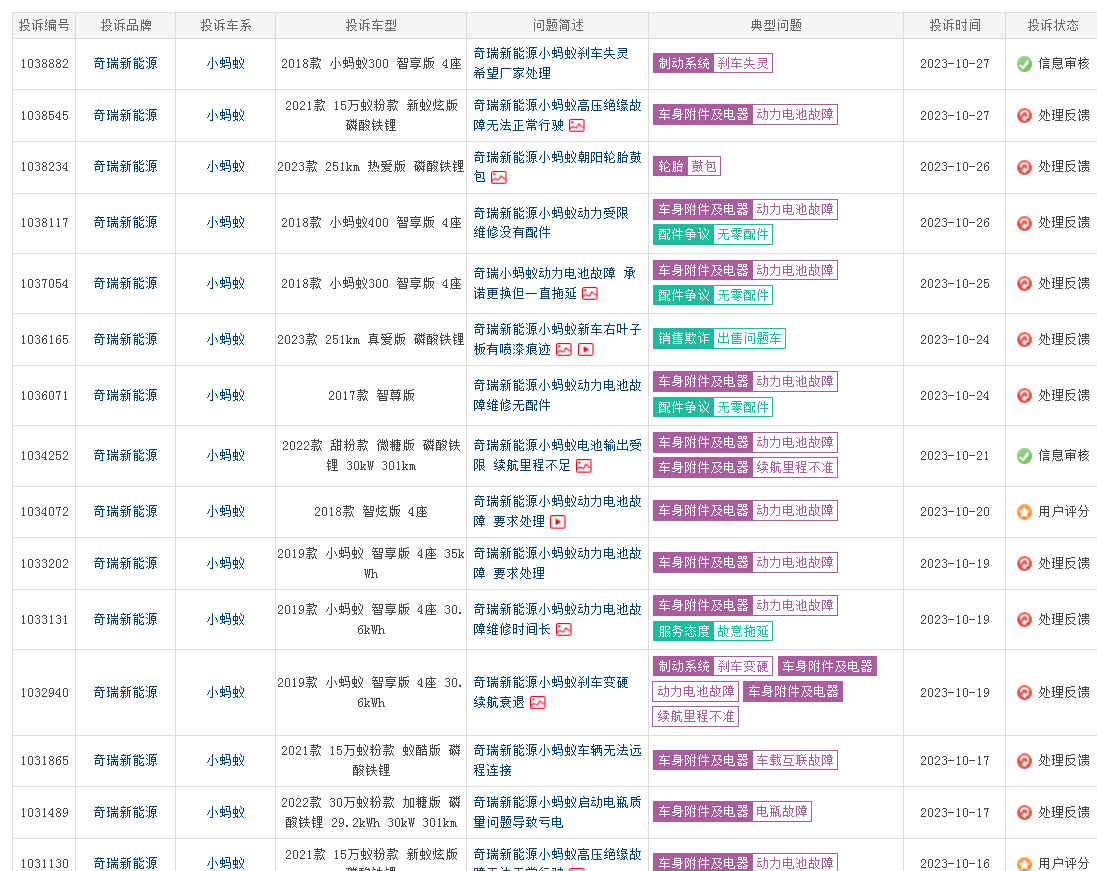Click the model cell 2018款 智炫版 4座
This screenshot has width=1097, height=871.
(371, 512)
